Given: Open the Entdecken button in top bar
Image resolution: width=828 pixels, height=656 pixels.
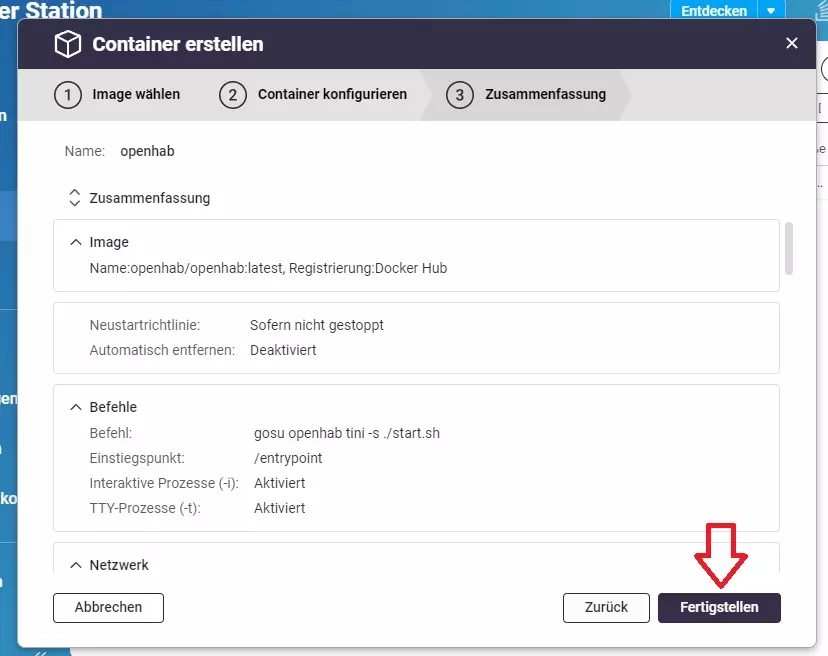Looking at the screenshot, I should click(x=713, y=11).
